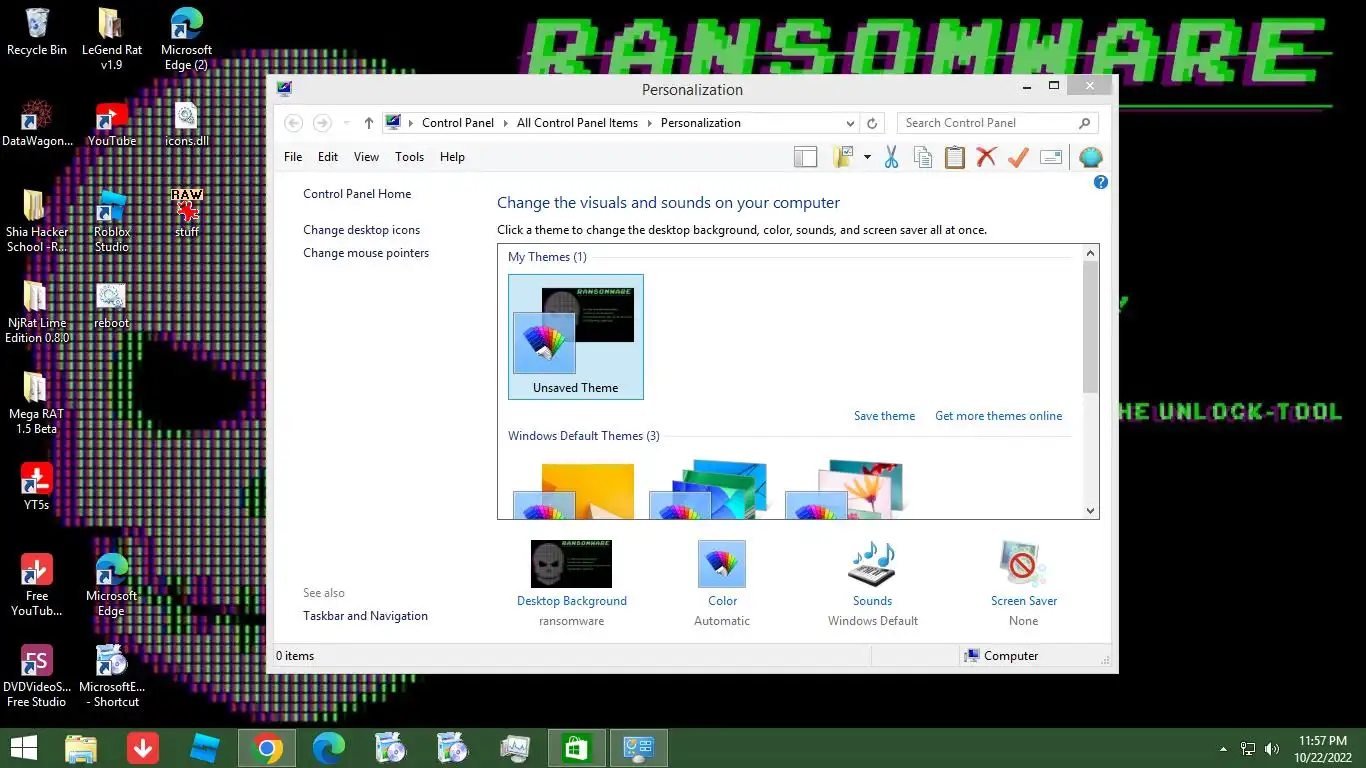
Task: Click Get more themes online
Action: pos(998,416)
